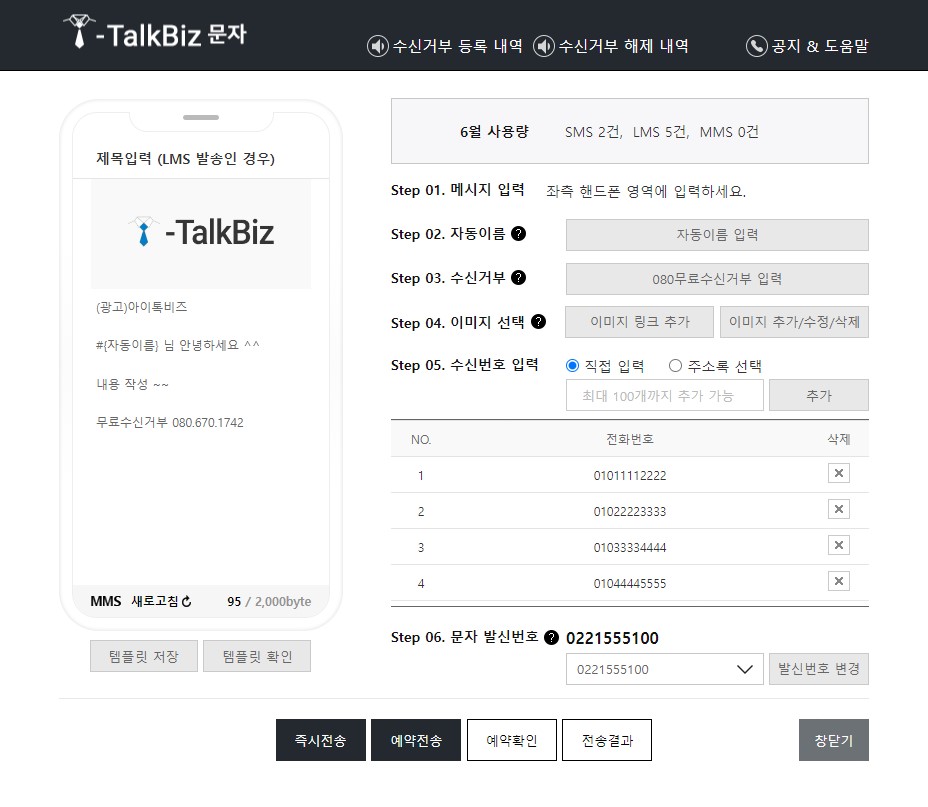This screenshot has width=928, height=807.
Task: Click 무료수신거부 080.670.1742 message line
Action: click(170, 422)
